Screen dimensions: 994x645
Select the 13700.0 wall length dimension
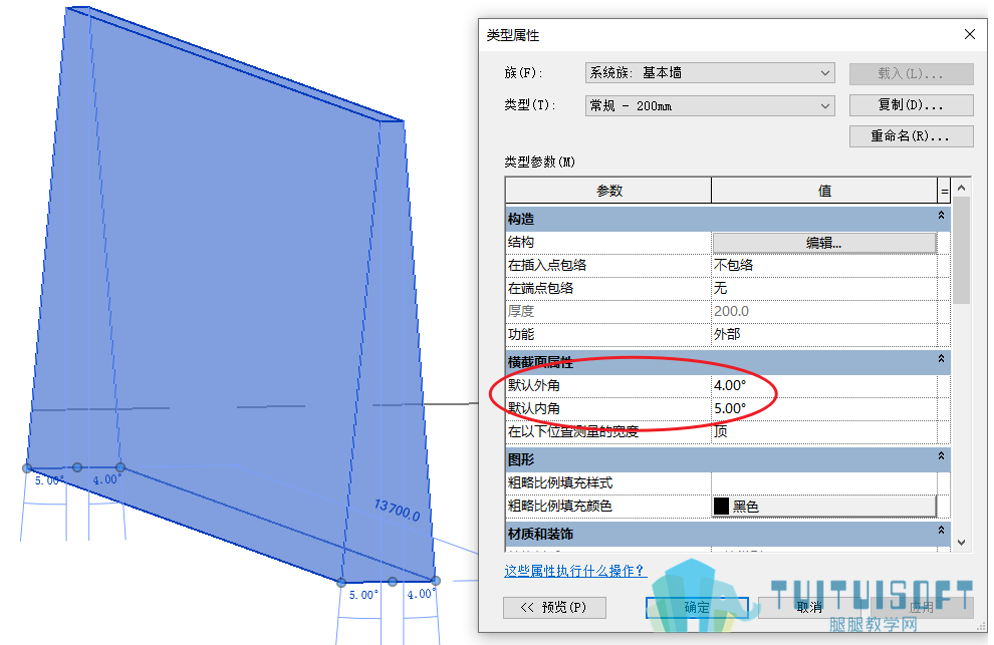[x=397, y=509]
